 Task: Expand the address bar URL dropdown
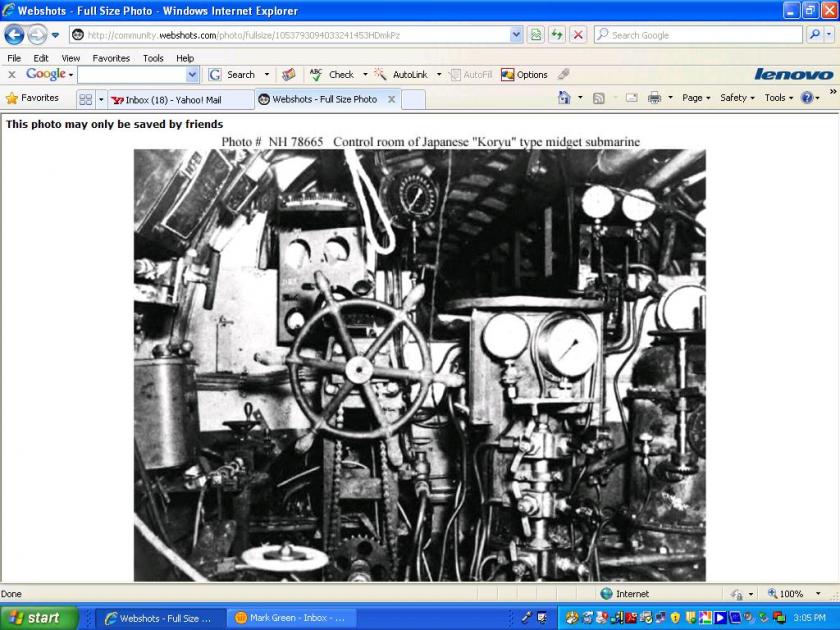[516, 35]
